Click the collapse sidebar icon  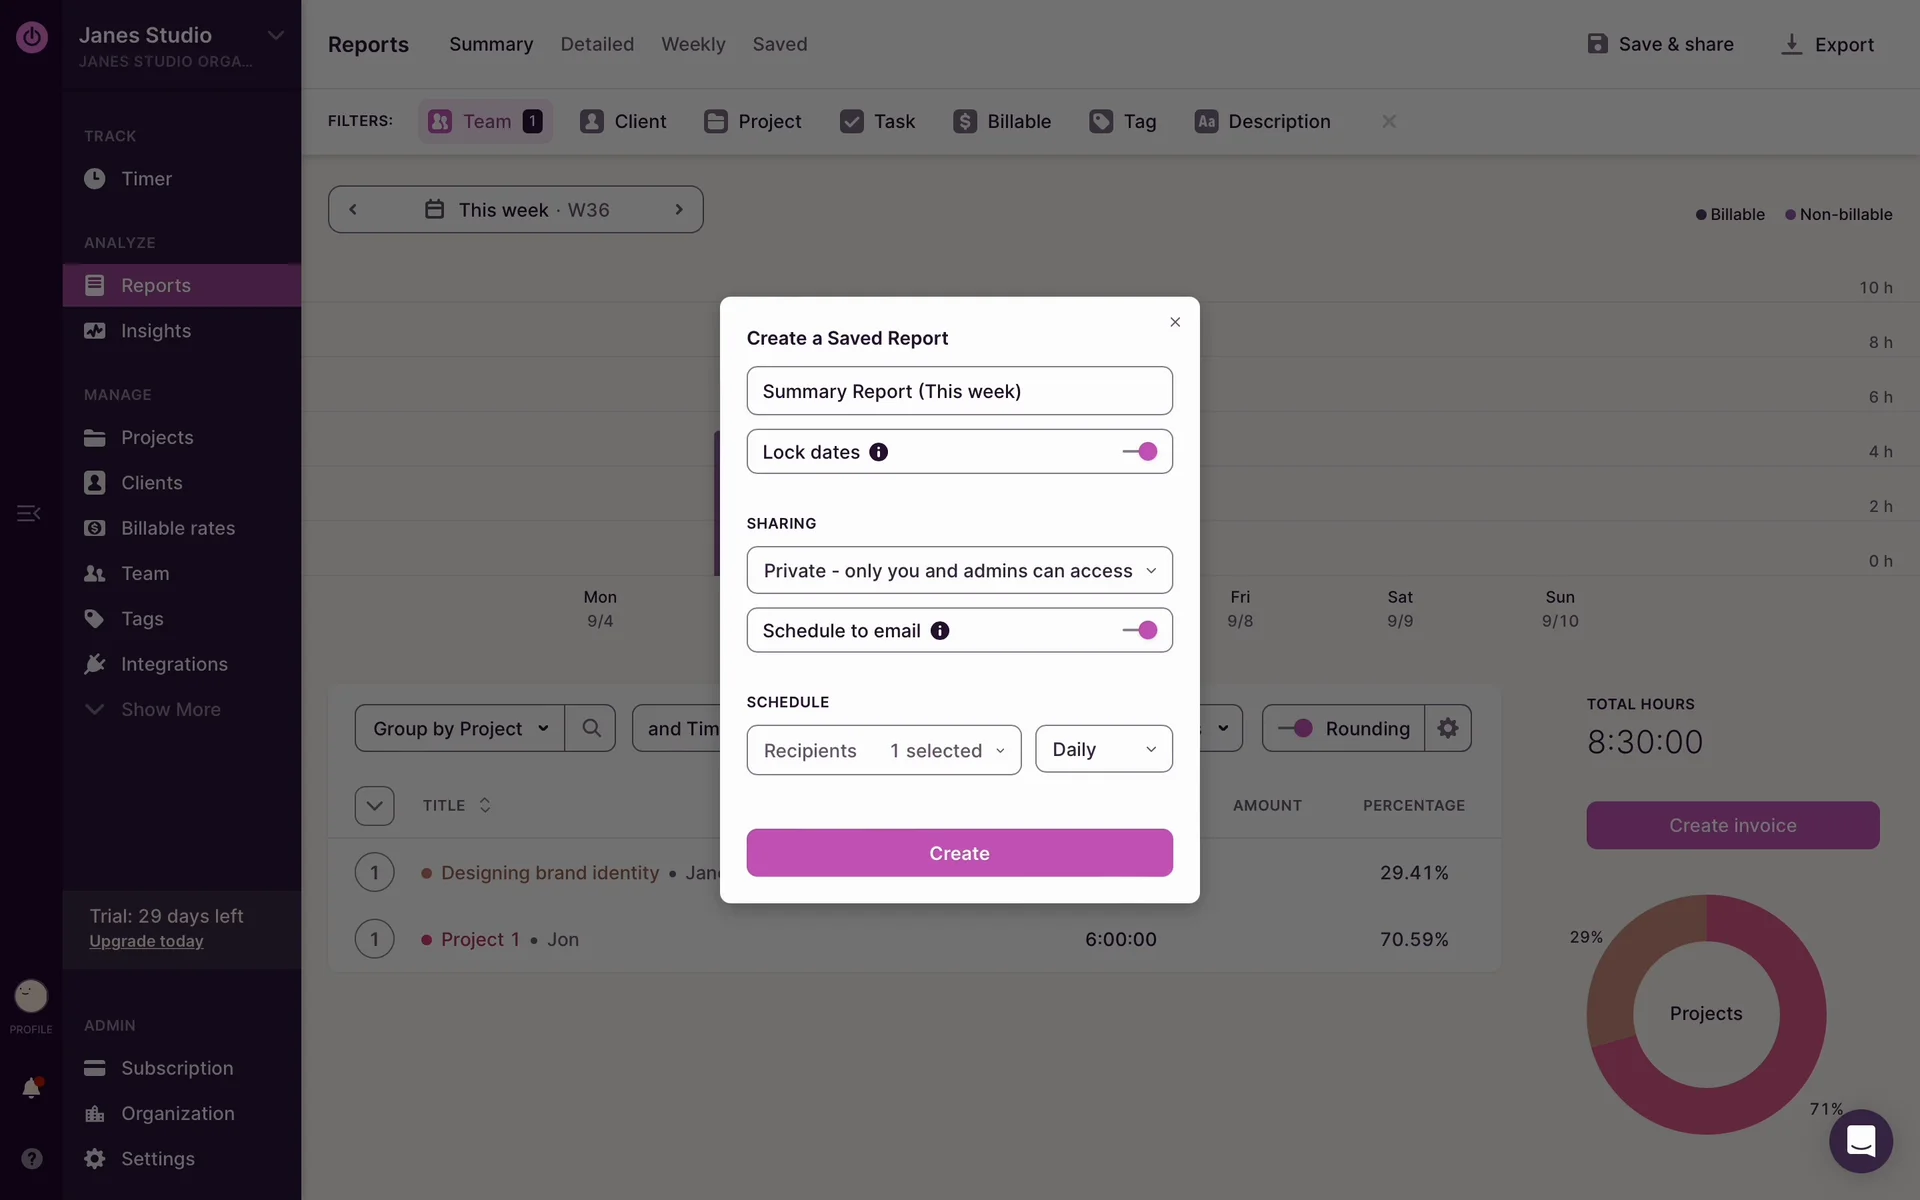tap(28, 513)
